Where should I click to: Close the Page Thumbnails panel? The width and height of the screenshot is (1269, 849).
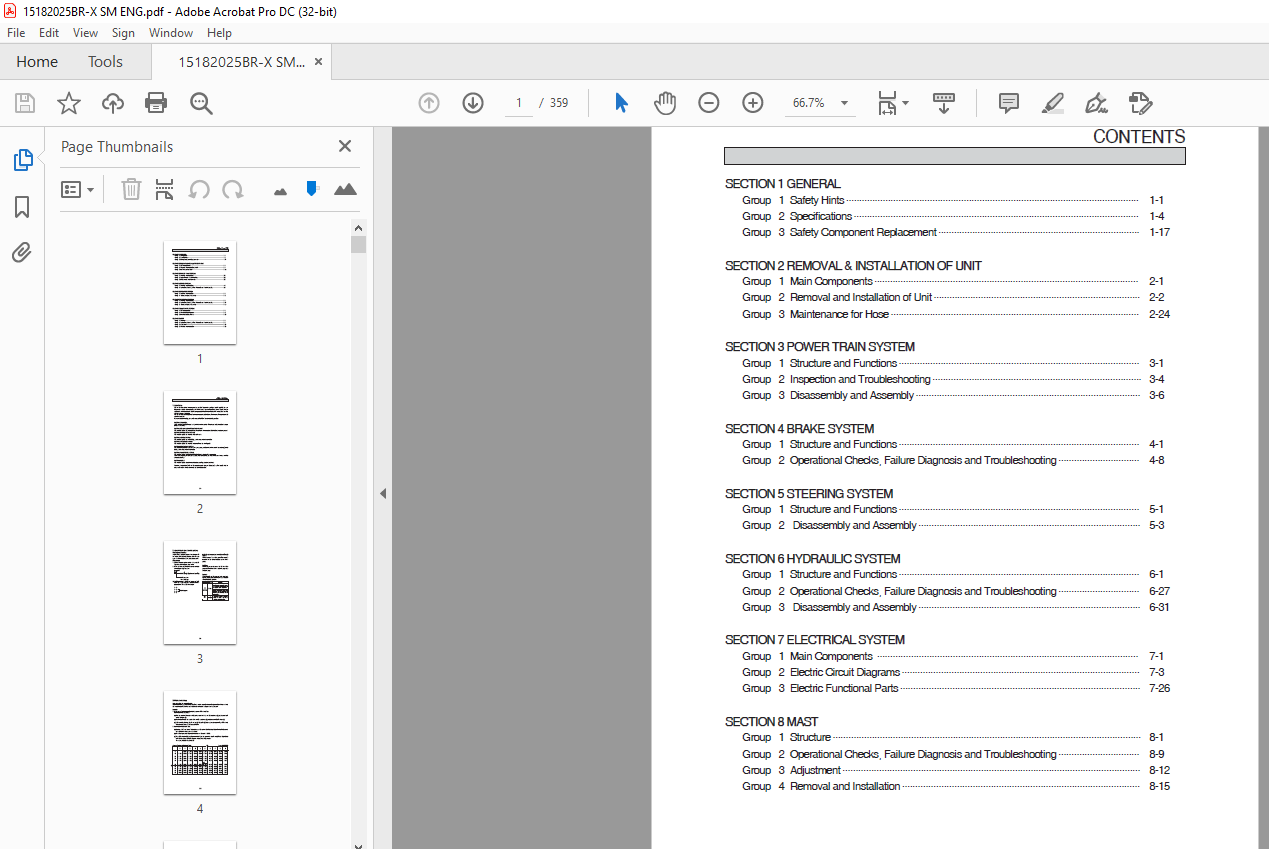tap(345, 146)
